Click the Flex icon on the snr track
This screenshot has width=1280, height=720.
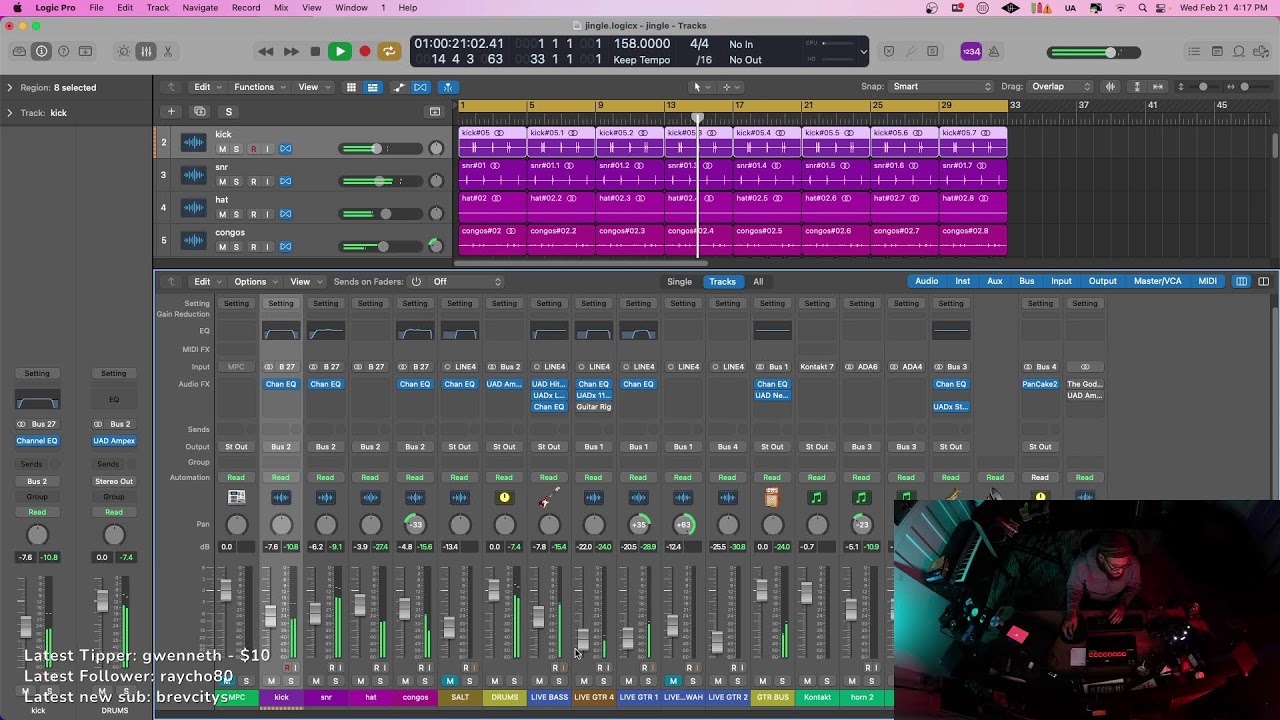click(285, 182)
